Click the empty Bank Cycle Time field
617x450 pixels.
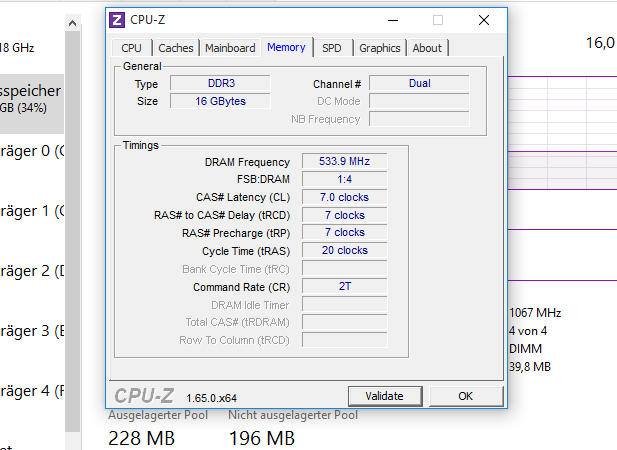click(345, 269)
